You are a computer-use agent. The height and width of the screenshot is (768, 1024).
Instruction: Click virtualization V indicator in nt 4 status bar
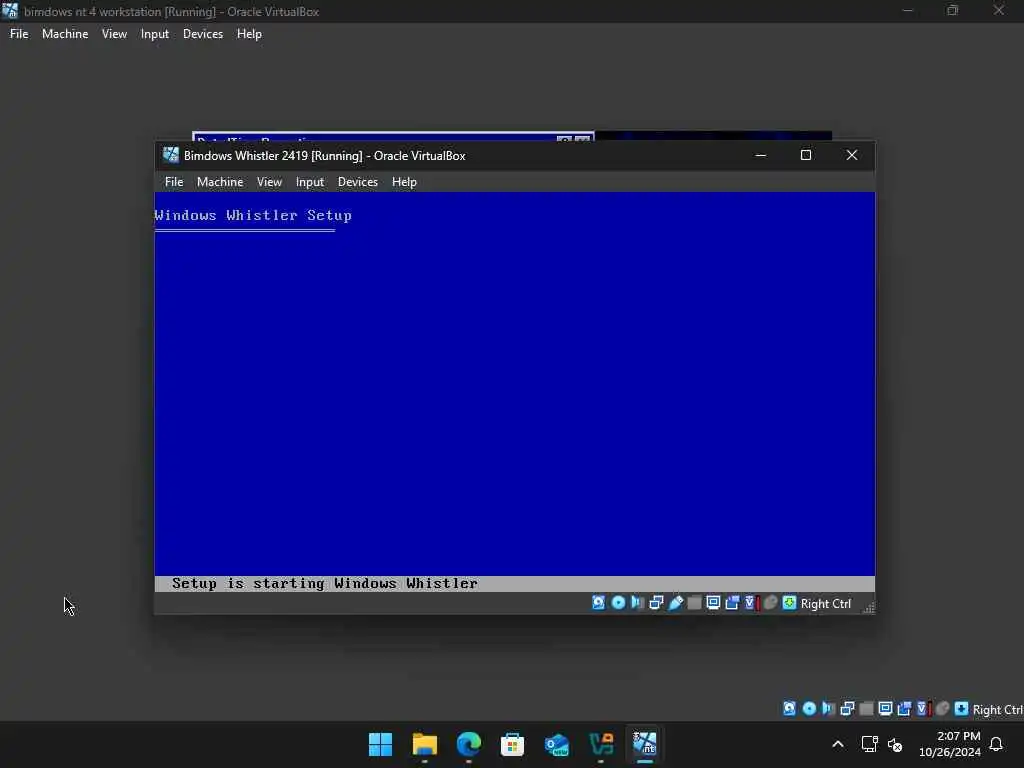pos(923,709)
